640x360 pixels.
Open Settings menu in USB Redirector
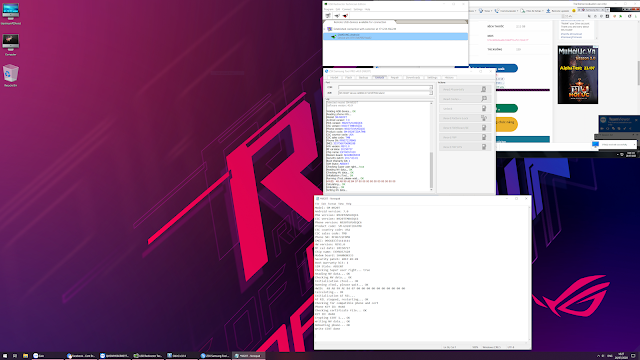[358, 9]
